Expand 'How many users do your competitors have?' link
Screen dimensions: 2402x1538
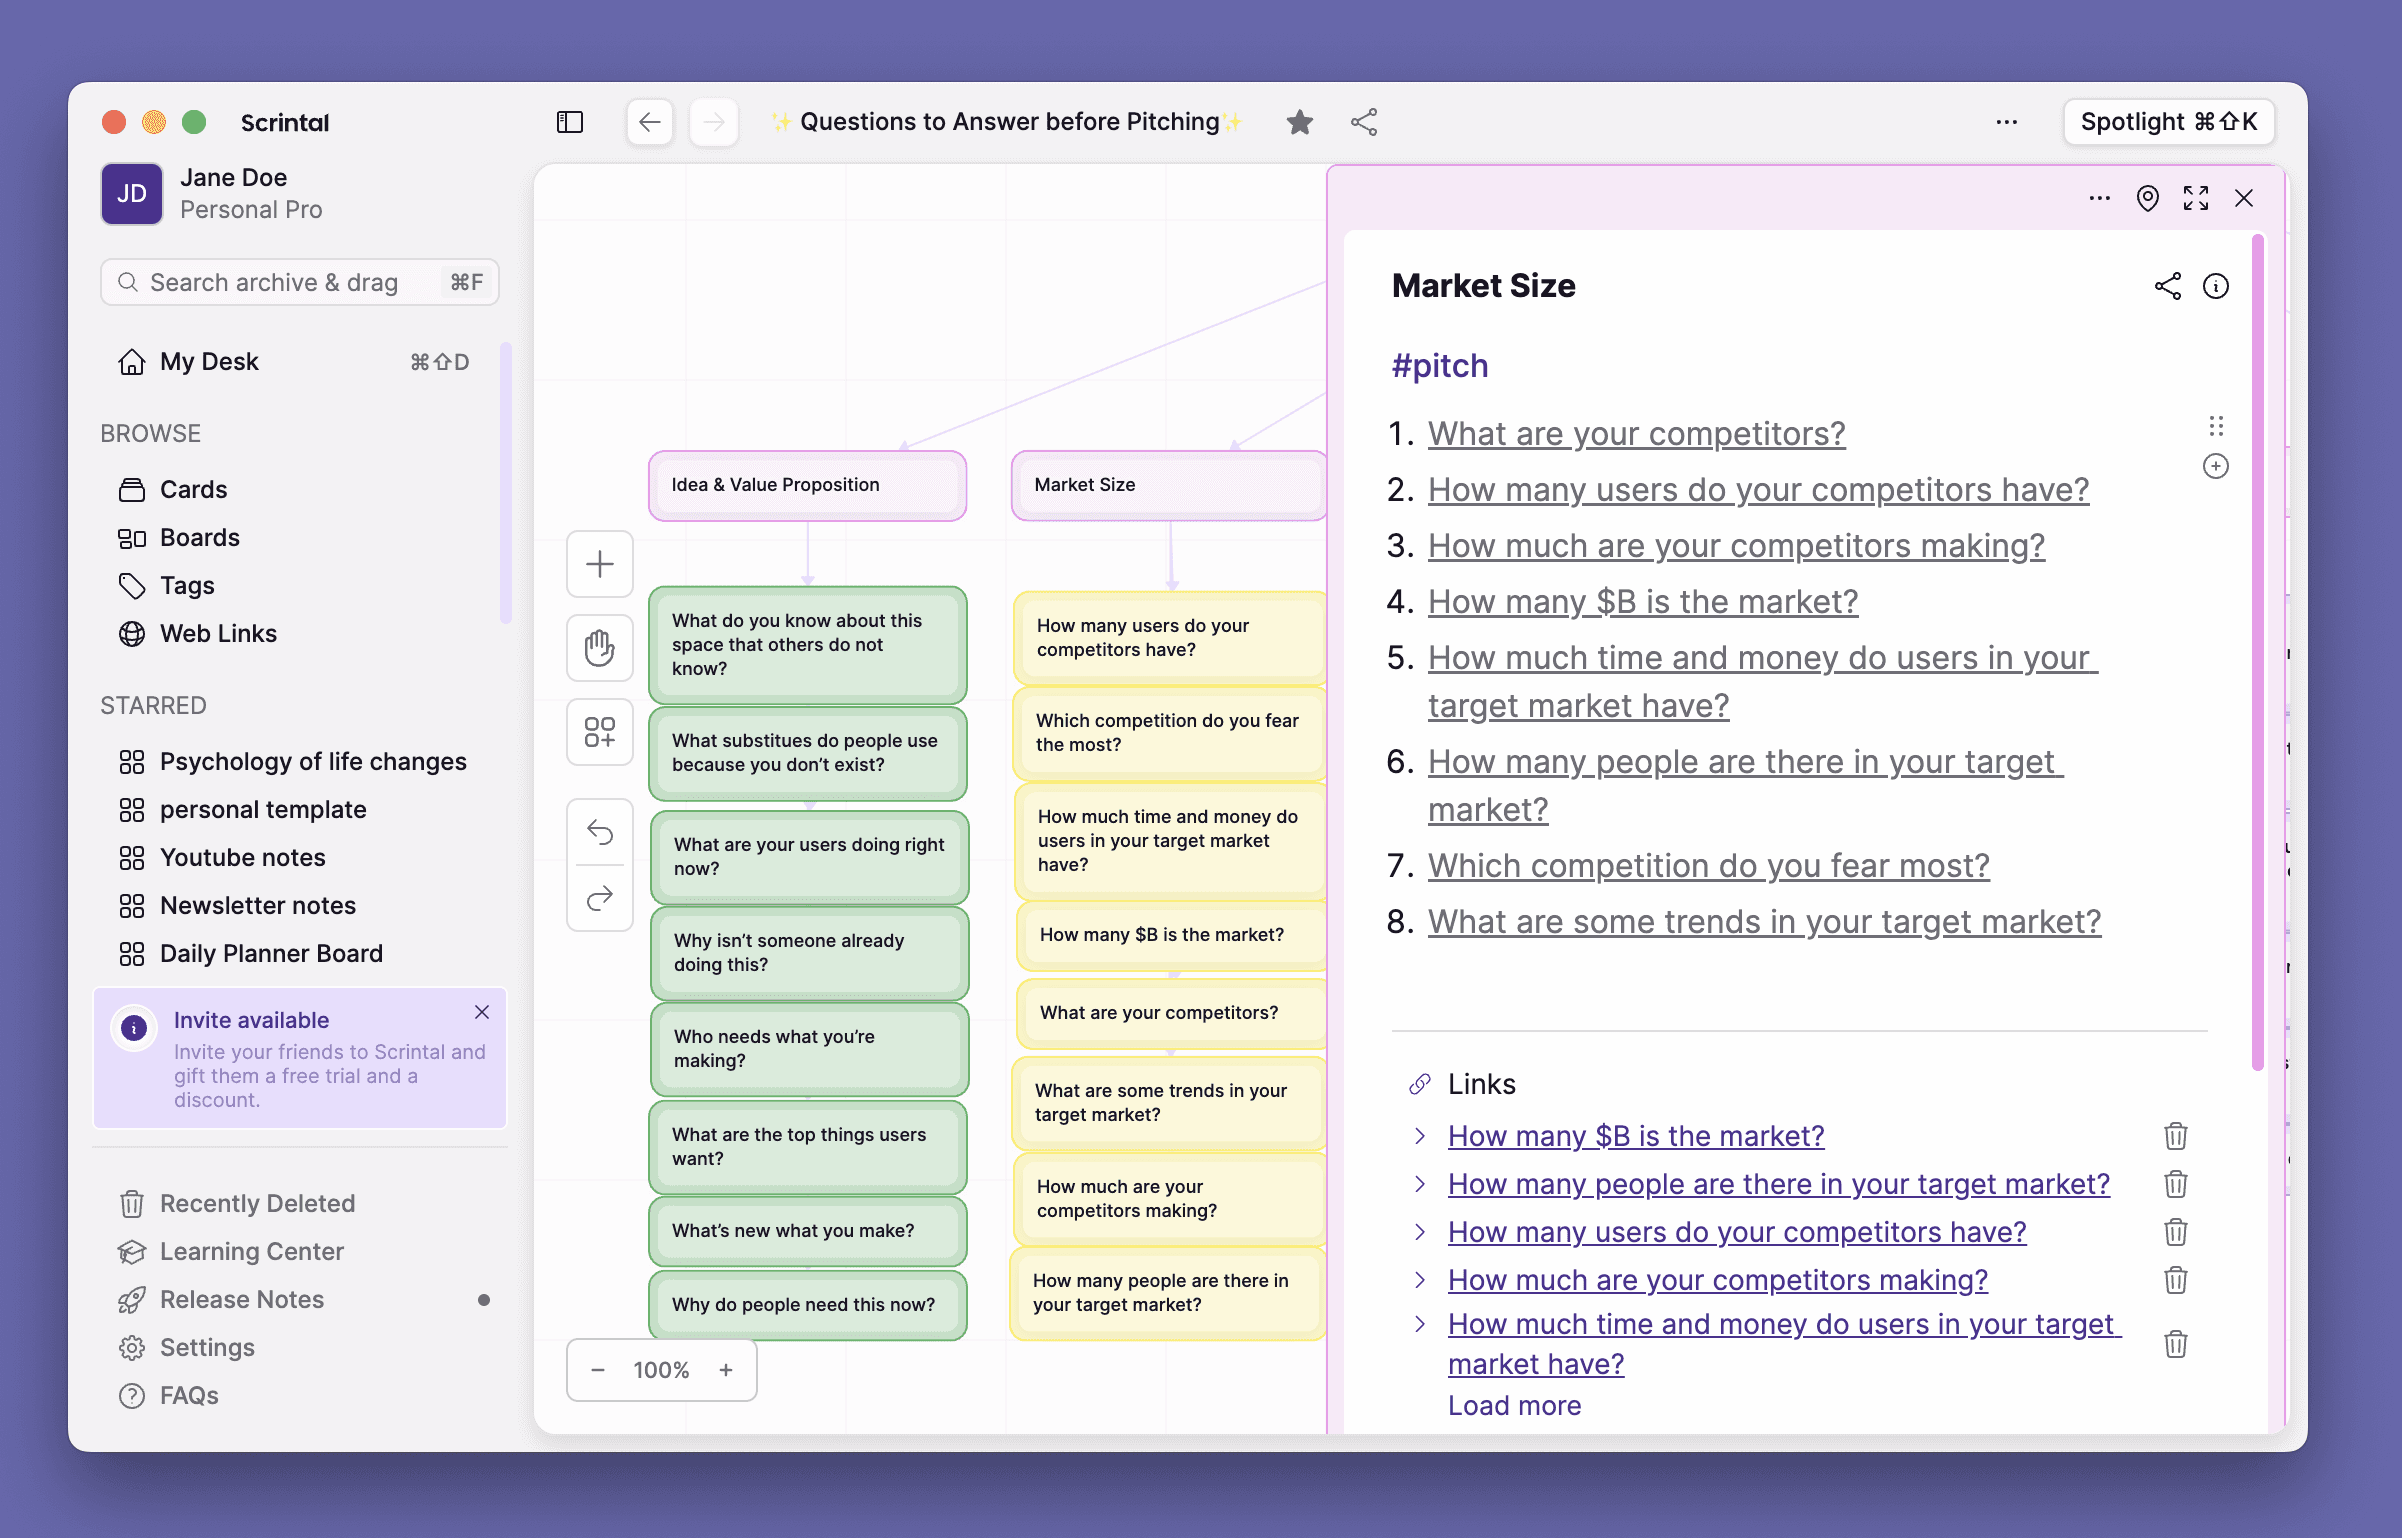pos(1420,1232)
